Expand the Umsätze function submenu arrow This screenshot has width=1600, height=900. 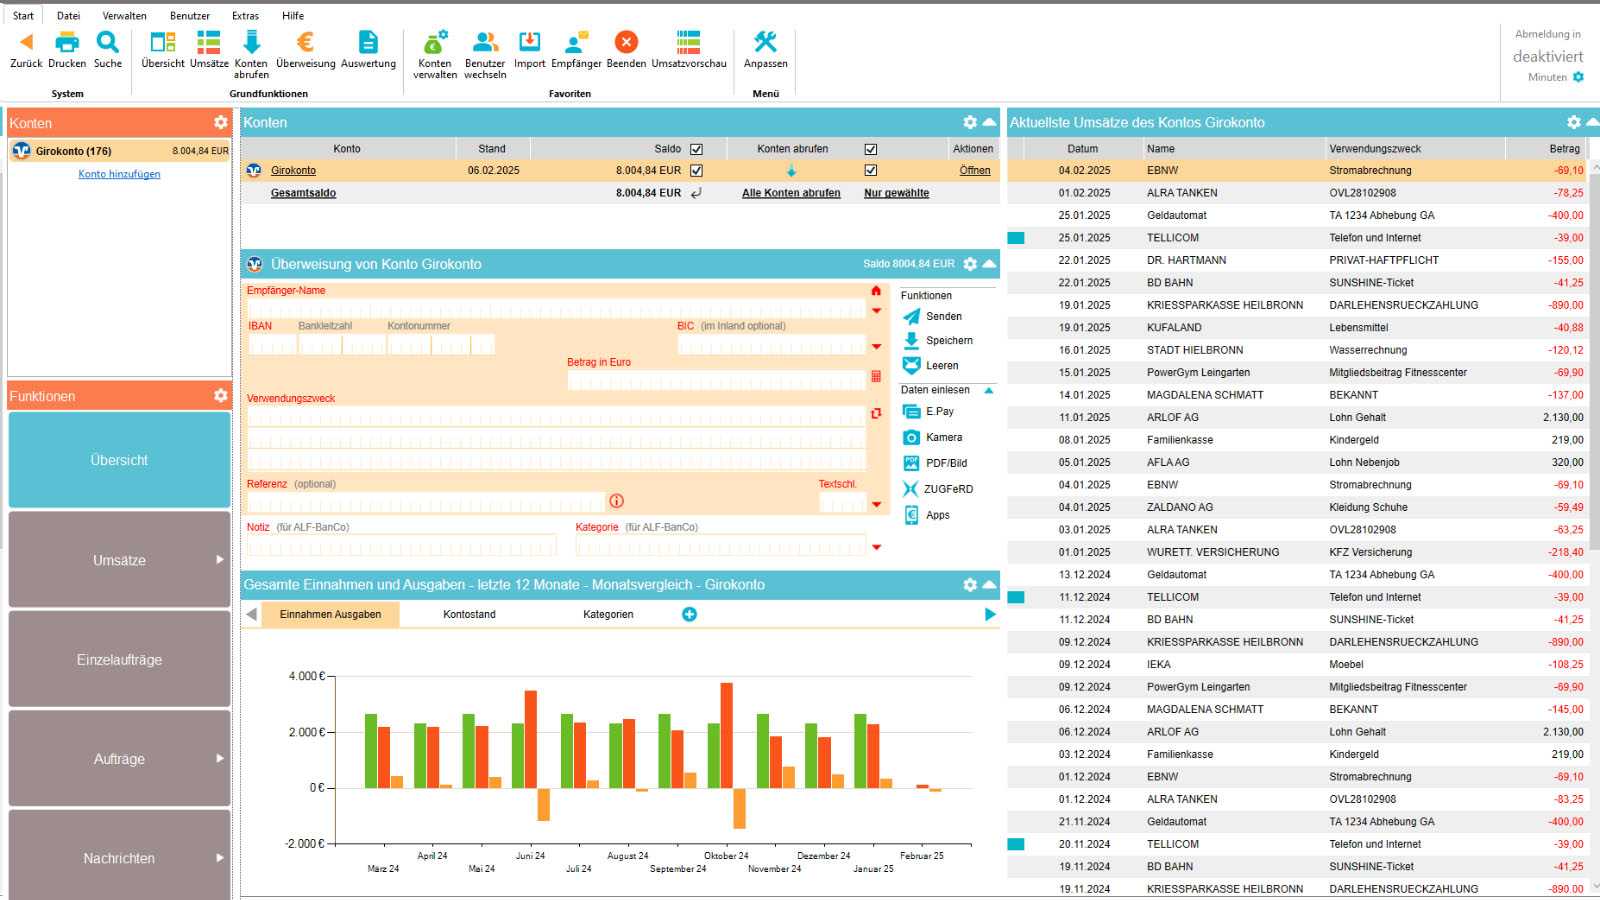point(219,560)
